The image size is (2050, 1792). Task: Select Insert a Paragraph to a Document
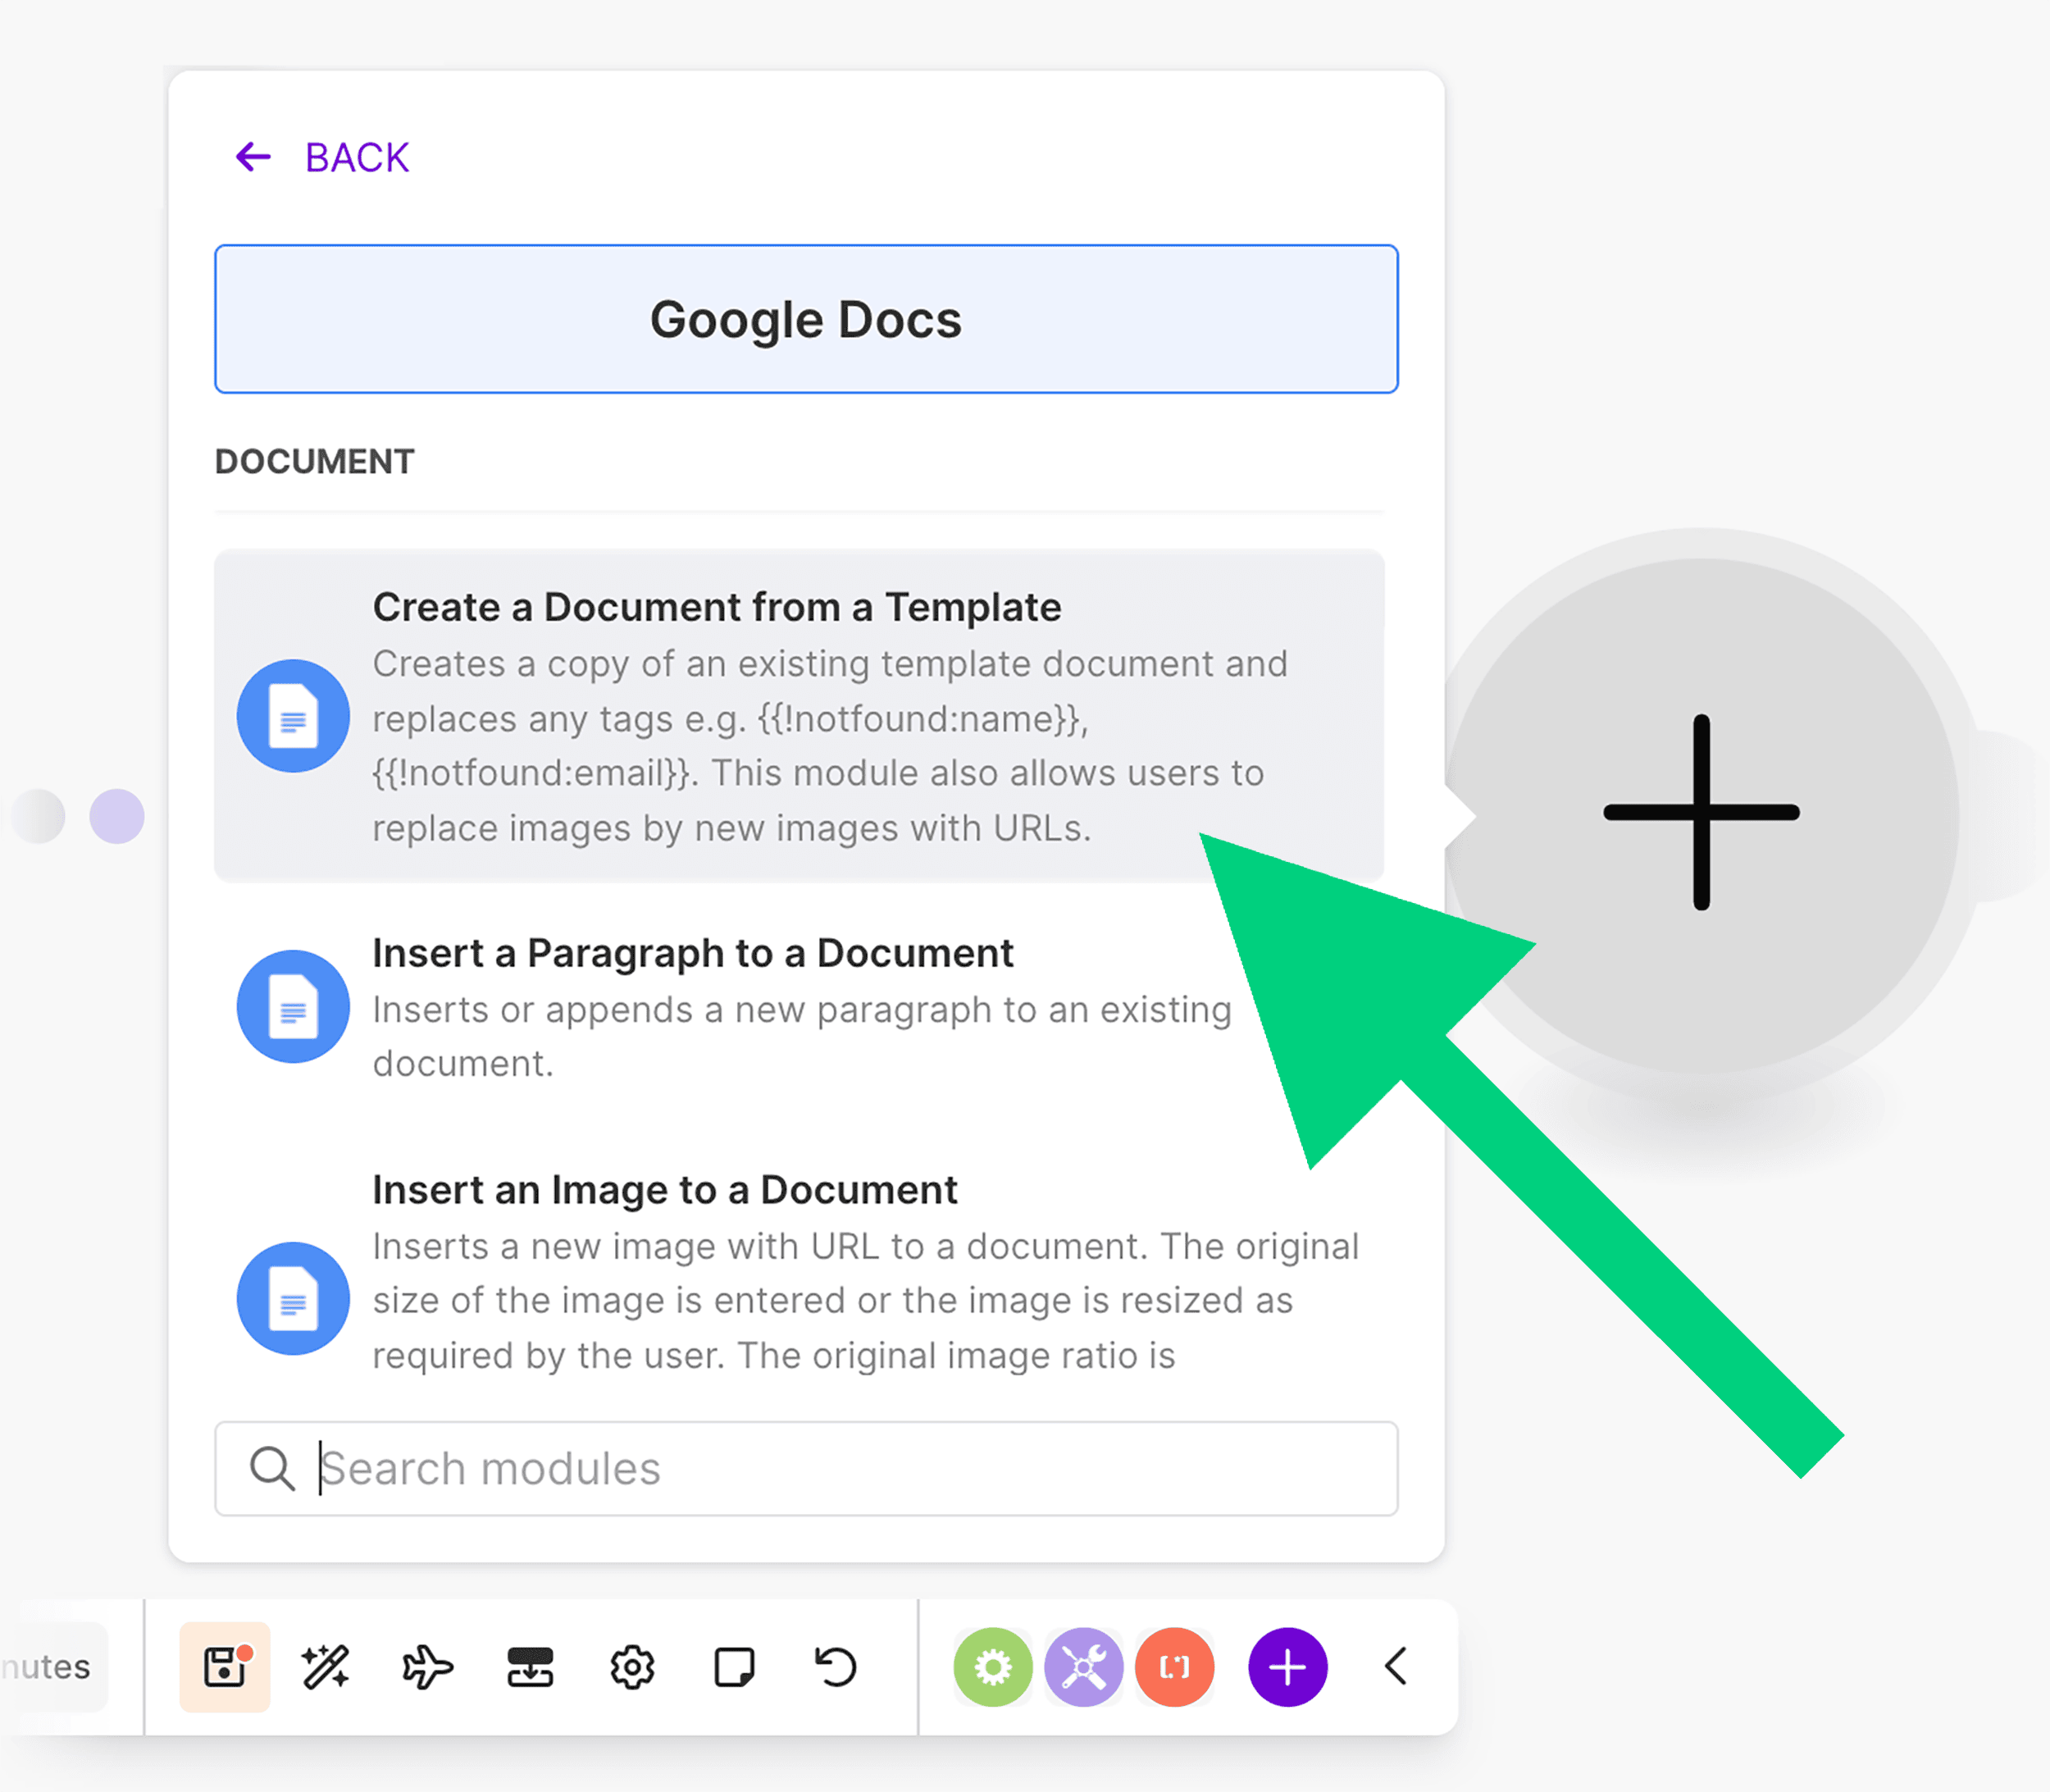click(x=692, y=952)
